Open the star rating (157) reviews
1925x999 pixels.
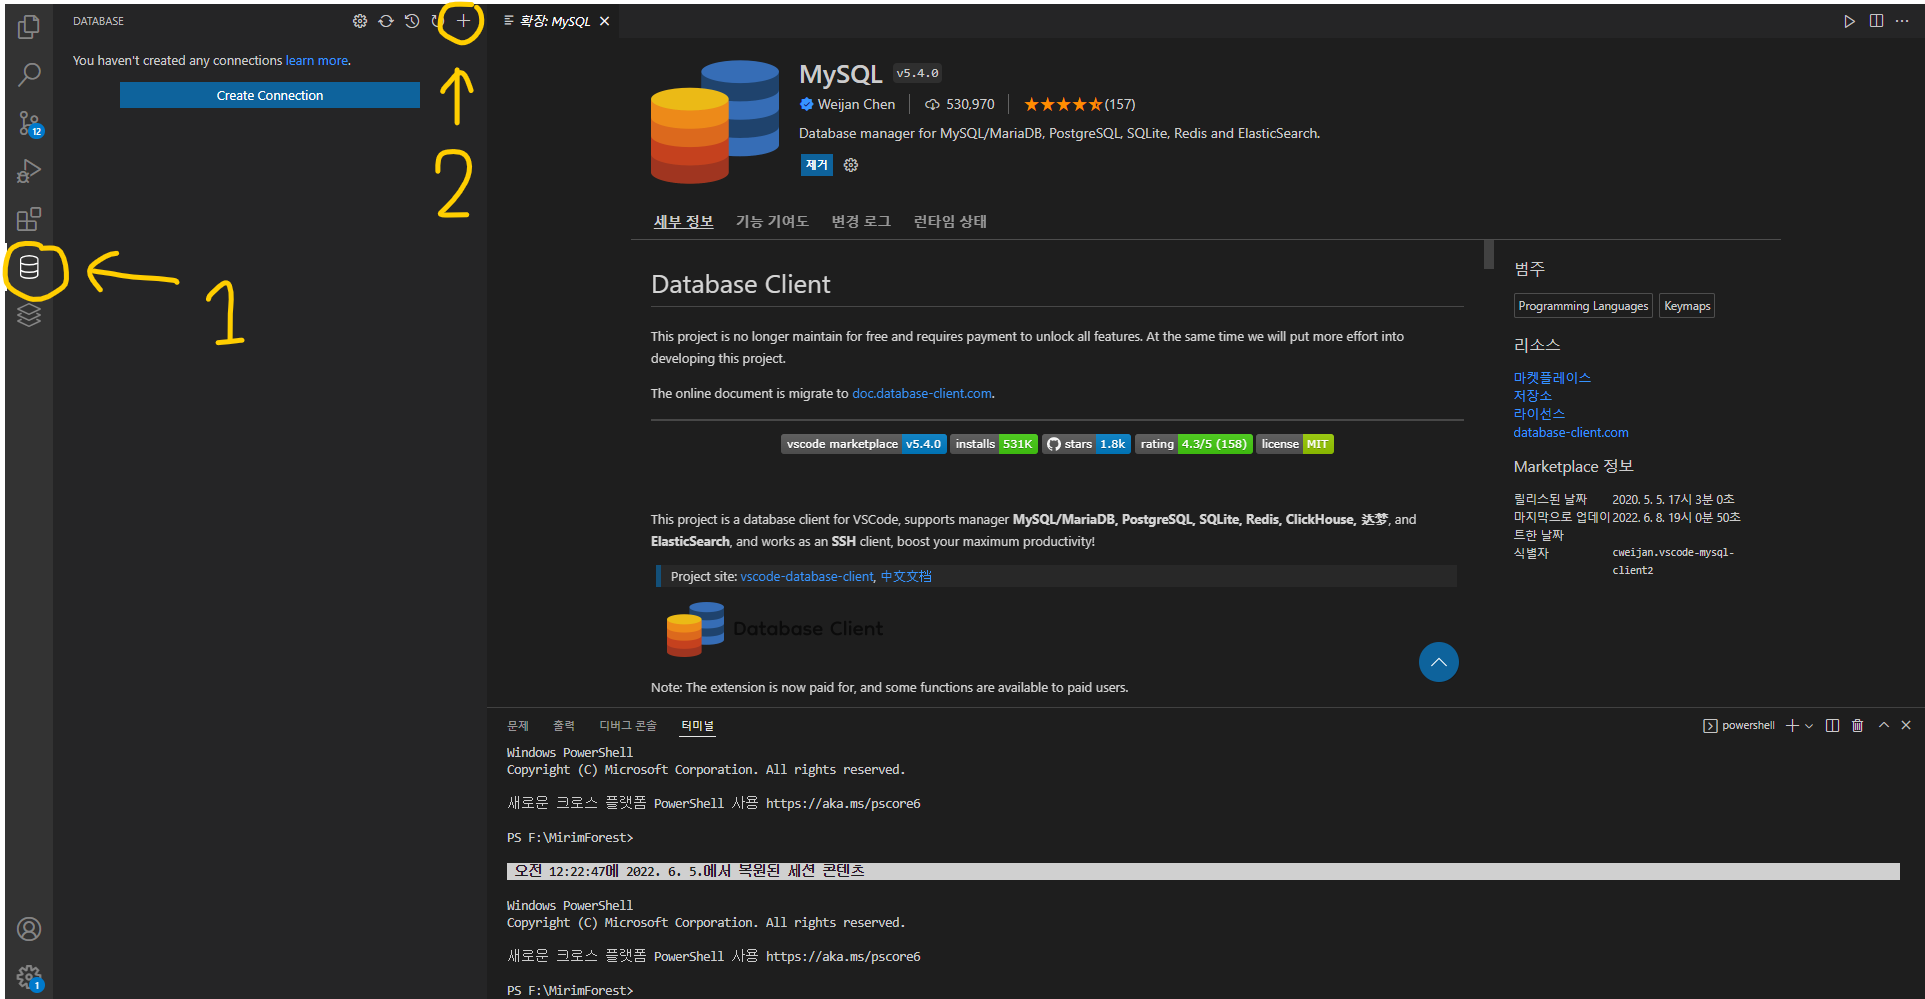(1080, 104)
